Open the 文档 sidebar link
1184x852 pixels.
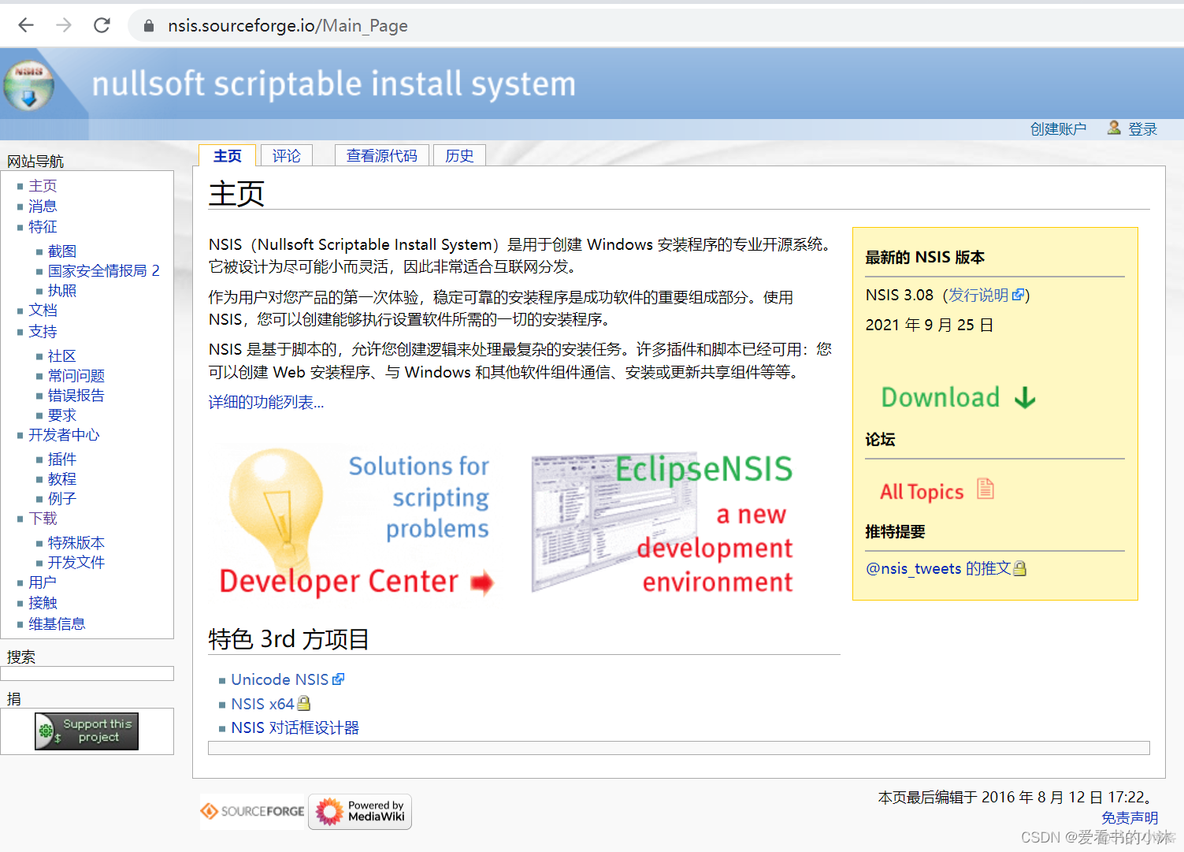coord(42,310)
